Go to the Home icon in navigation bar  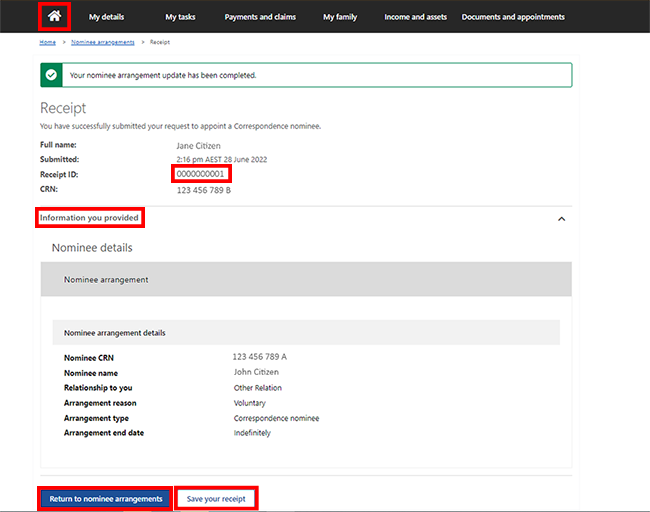point(54,16)
